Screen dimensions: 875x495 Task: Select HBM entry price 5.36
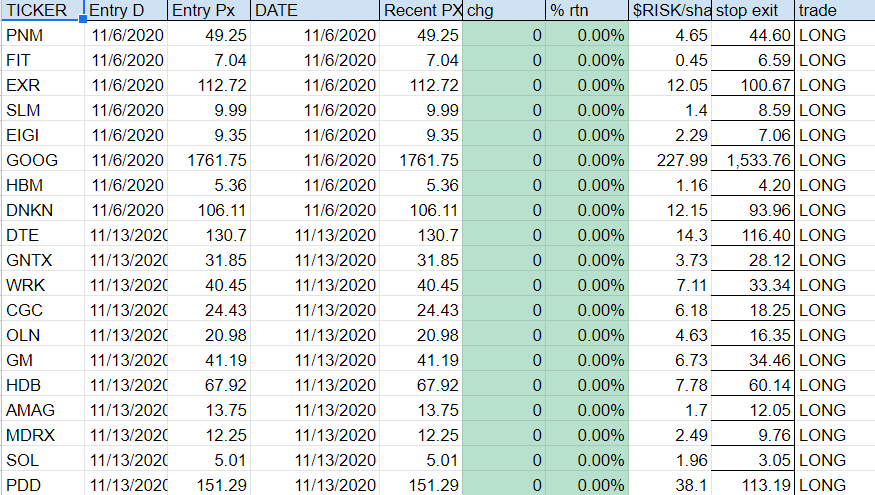click(x=209, y=185)
